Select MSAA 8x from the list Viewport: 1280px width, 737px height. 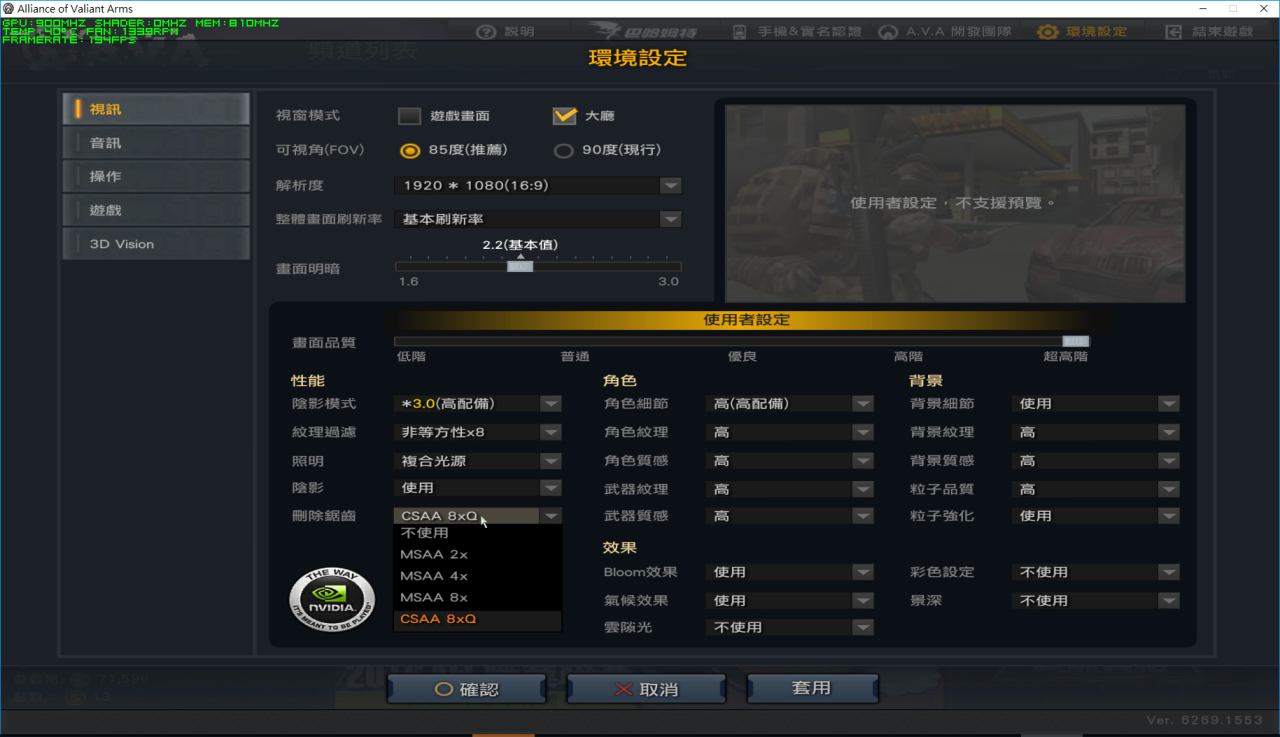(478, 598)
